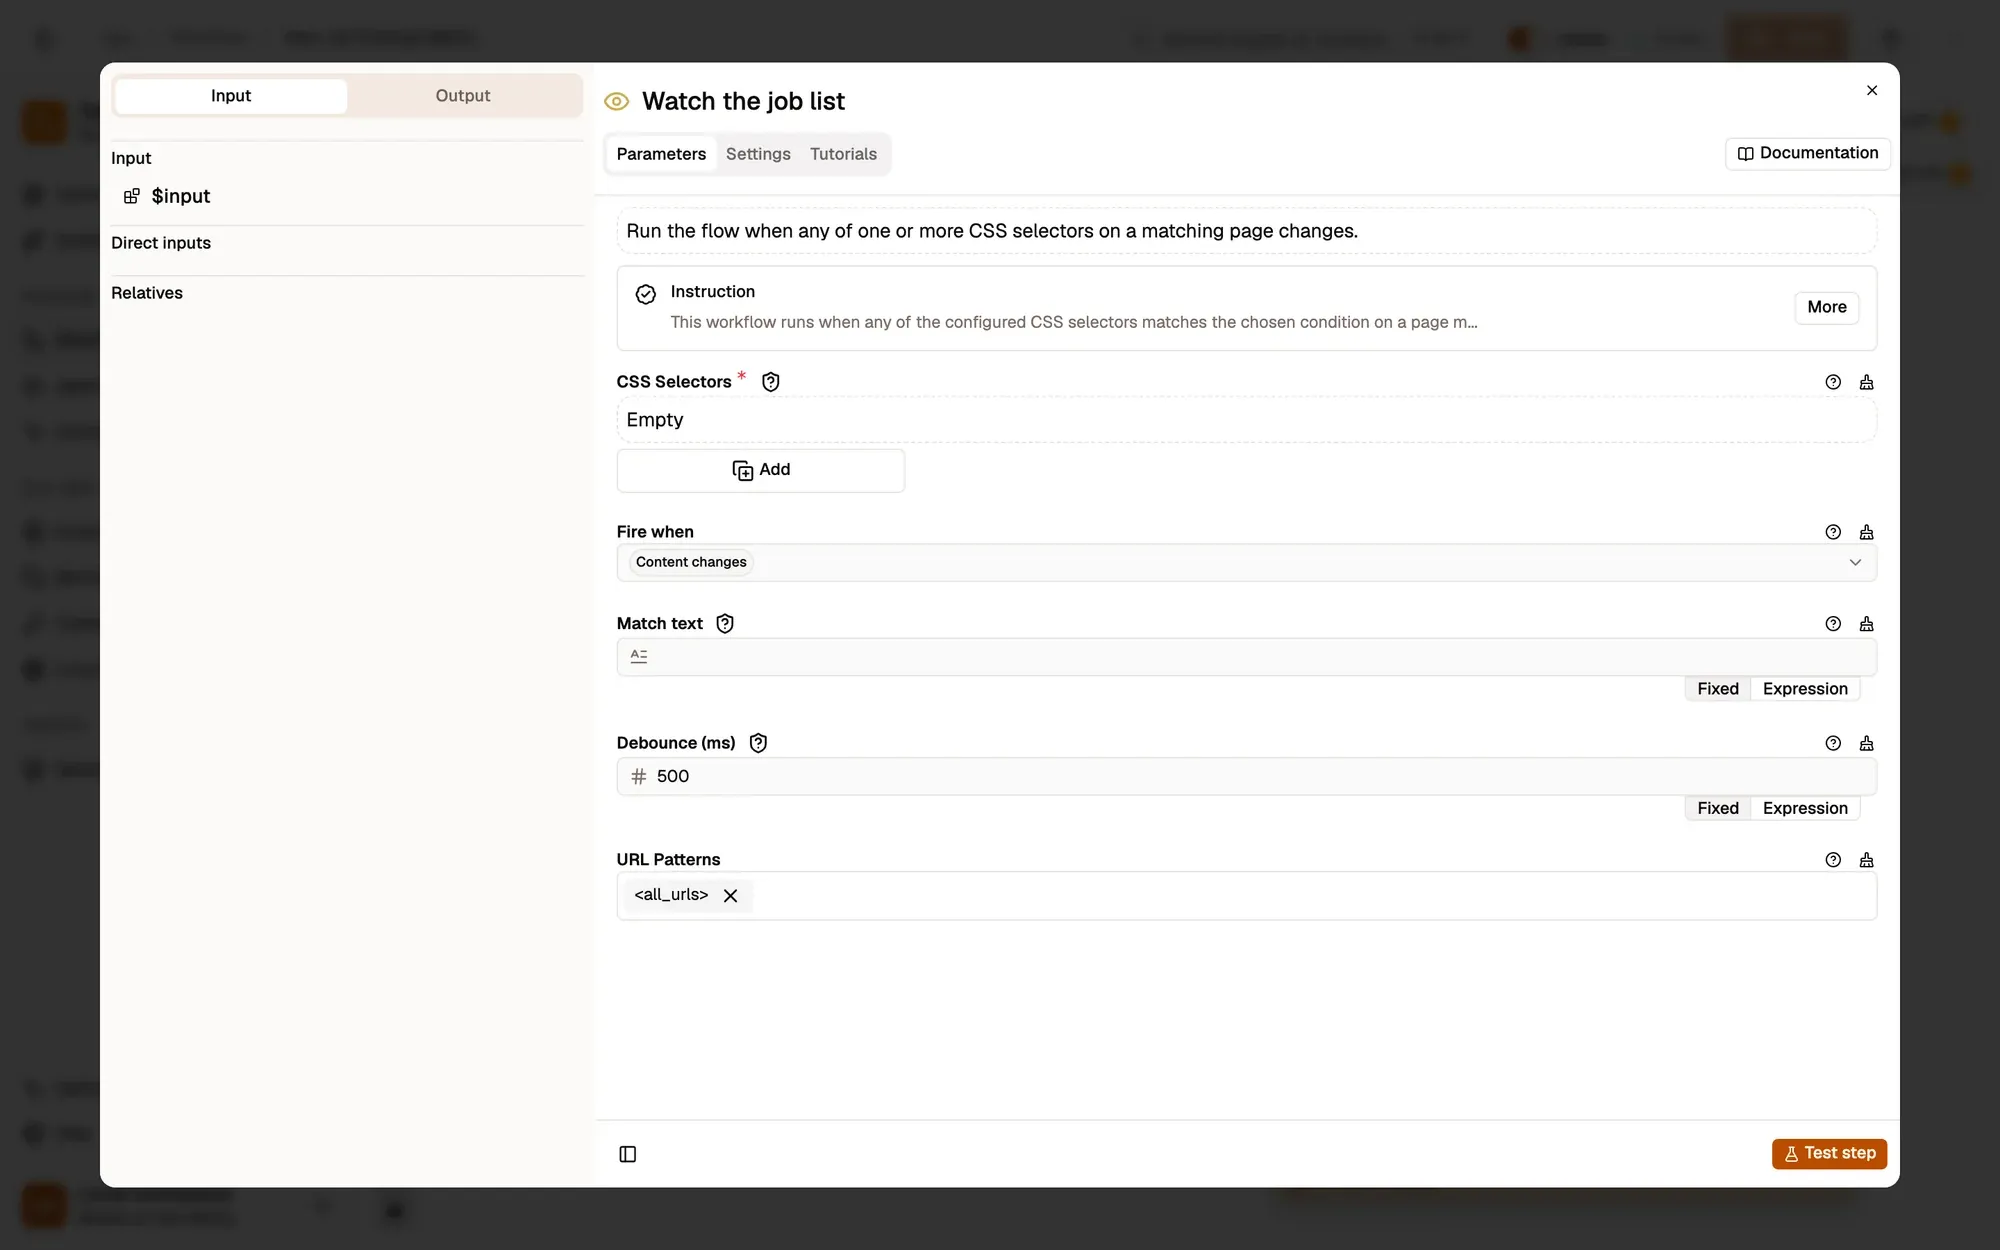Select Fixed mode for Match text
This screenshot has width=2000, height=1250.
[1718, 689]
